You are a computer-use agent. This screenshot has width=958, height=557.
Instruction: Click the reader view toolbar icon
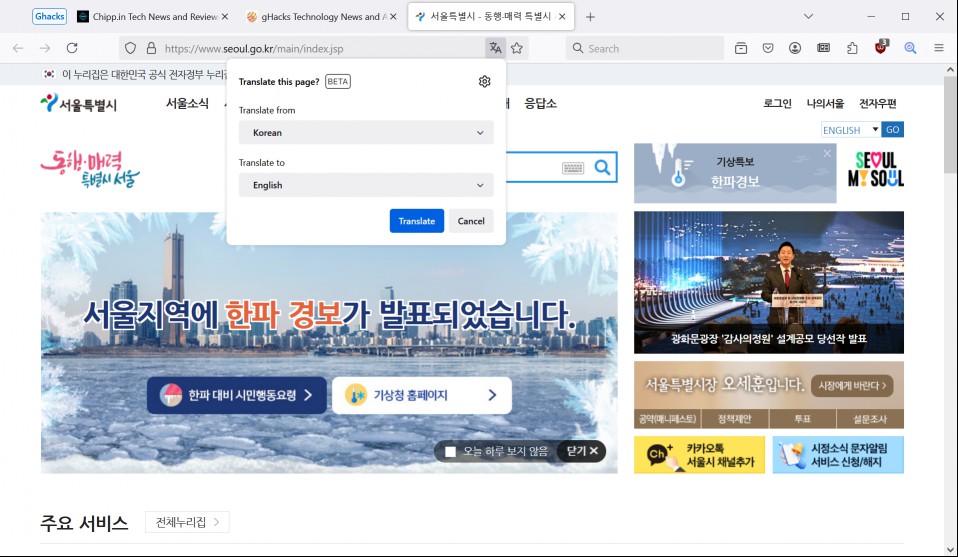point(824,48)
